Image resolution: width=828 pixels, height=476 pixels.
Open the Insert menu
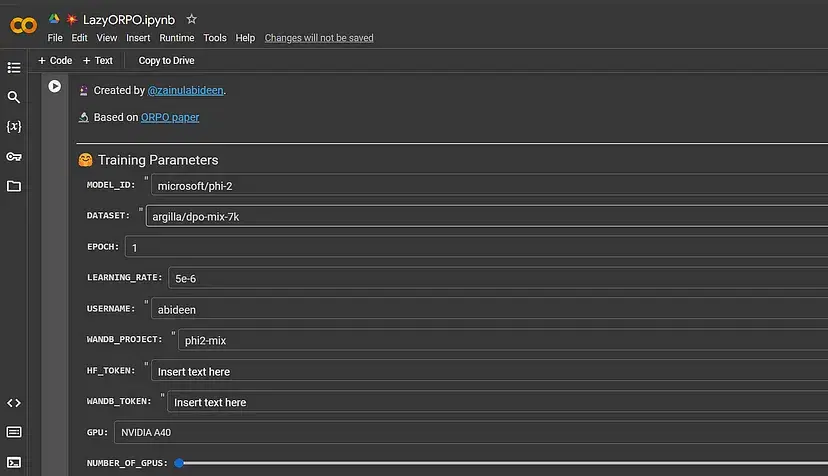pyautogui.click(x=138, y=38)
